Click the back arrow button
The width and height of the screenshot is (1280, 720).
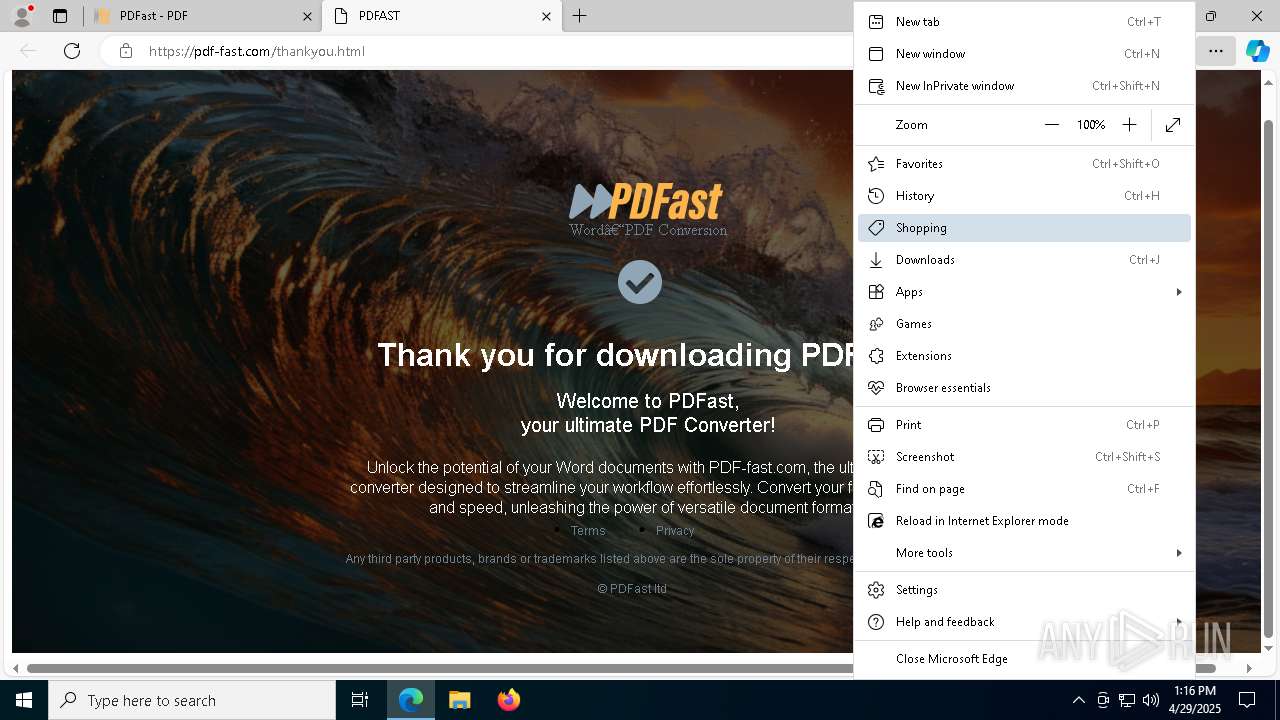(28, 51)
